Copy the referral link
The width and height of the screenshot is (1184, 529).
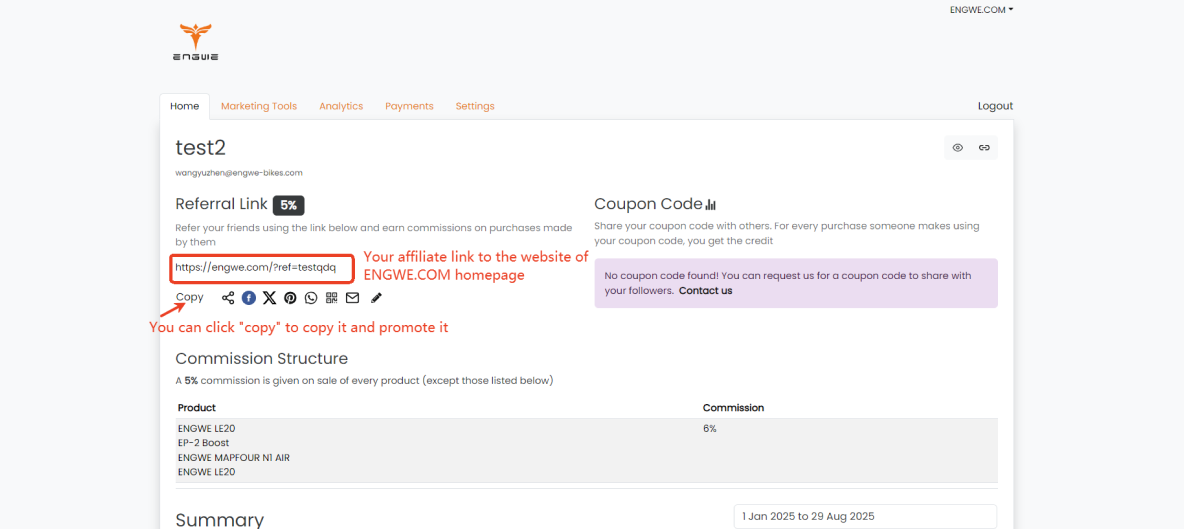point(190,297)
